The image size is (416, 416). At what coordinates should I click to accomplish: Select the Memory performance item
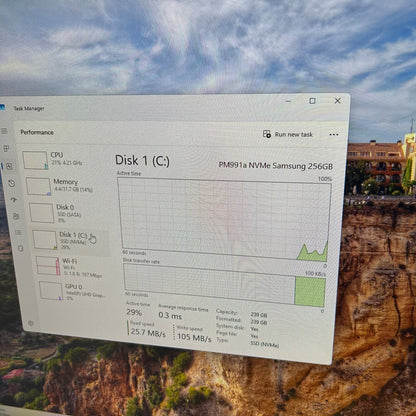click(x=60, y=186)
